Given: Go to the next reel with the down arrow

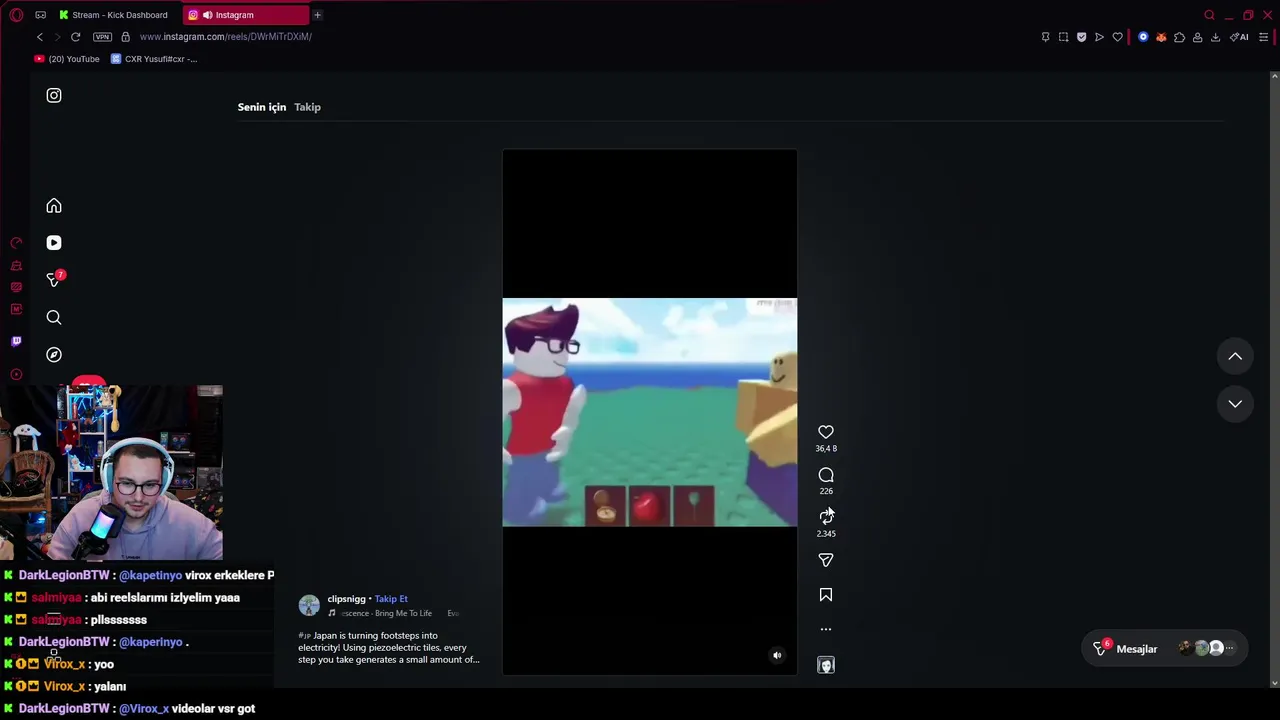Looking at the screenshot, I should click(1235, 404).
